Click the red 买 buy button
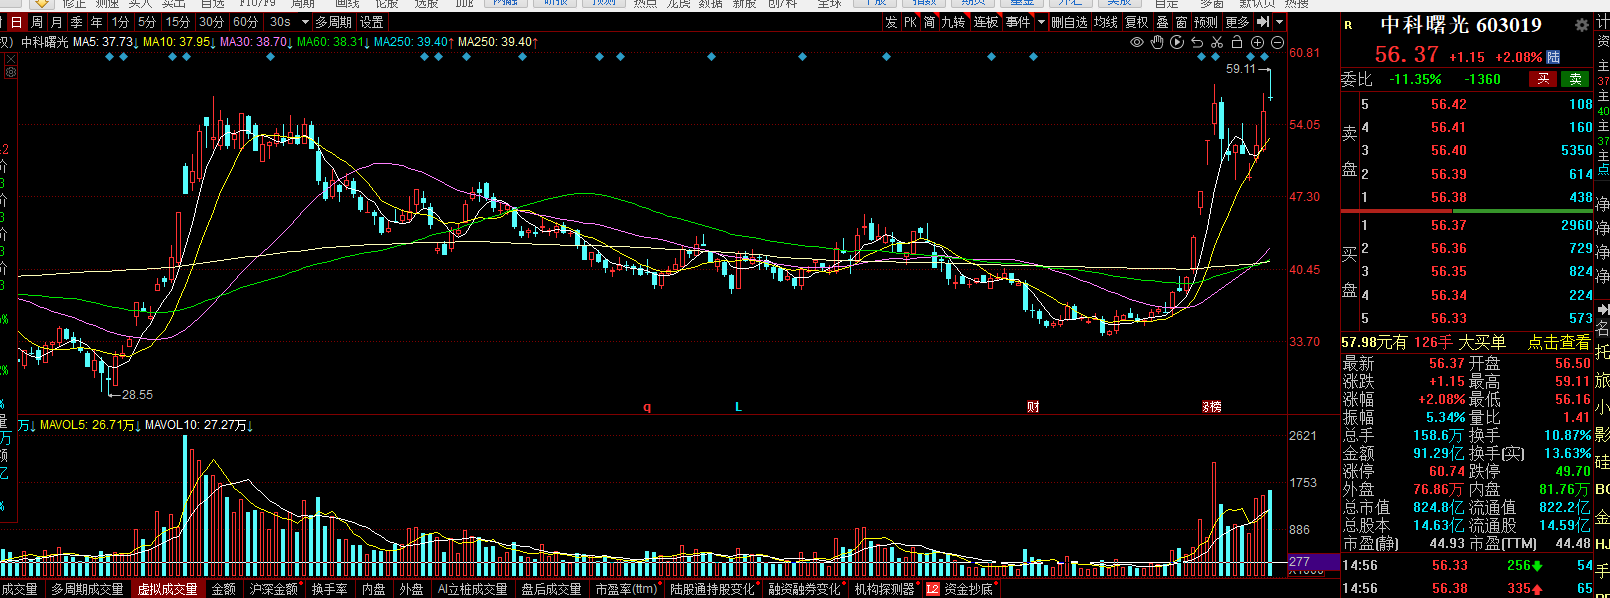The width and height of the screenshot is (1610, 598). (x=1543, y=79)
